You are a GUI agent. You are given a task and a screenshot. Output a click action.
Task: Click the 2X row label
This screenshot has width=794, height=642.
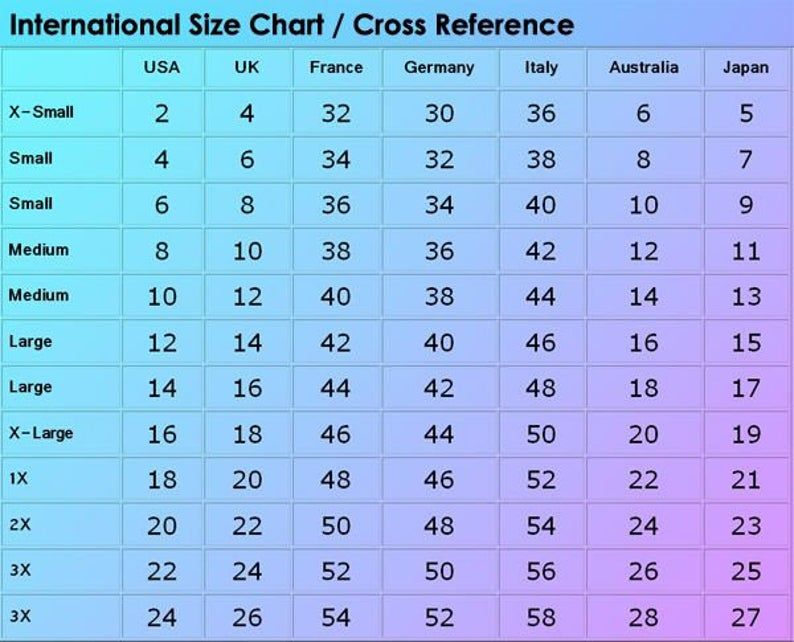tap(19, 525)
